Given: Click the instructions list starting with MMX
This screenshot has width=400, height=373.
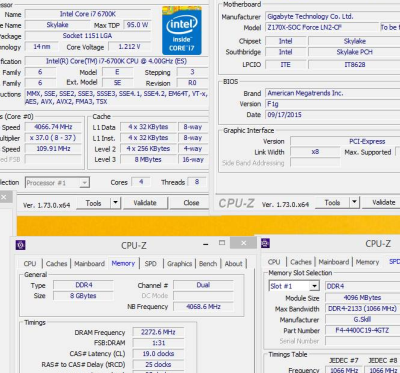Looking at the screenshot, I should tap(117, 98).
